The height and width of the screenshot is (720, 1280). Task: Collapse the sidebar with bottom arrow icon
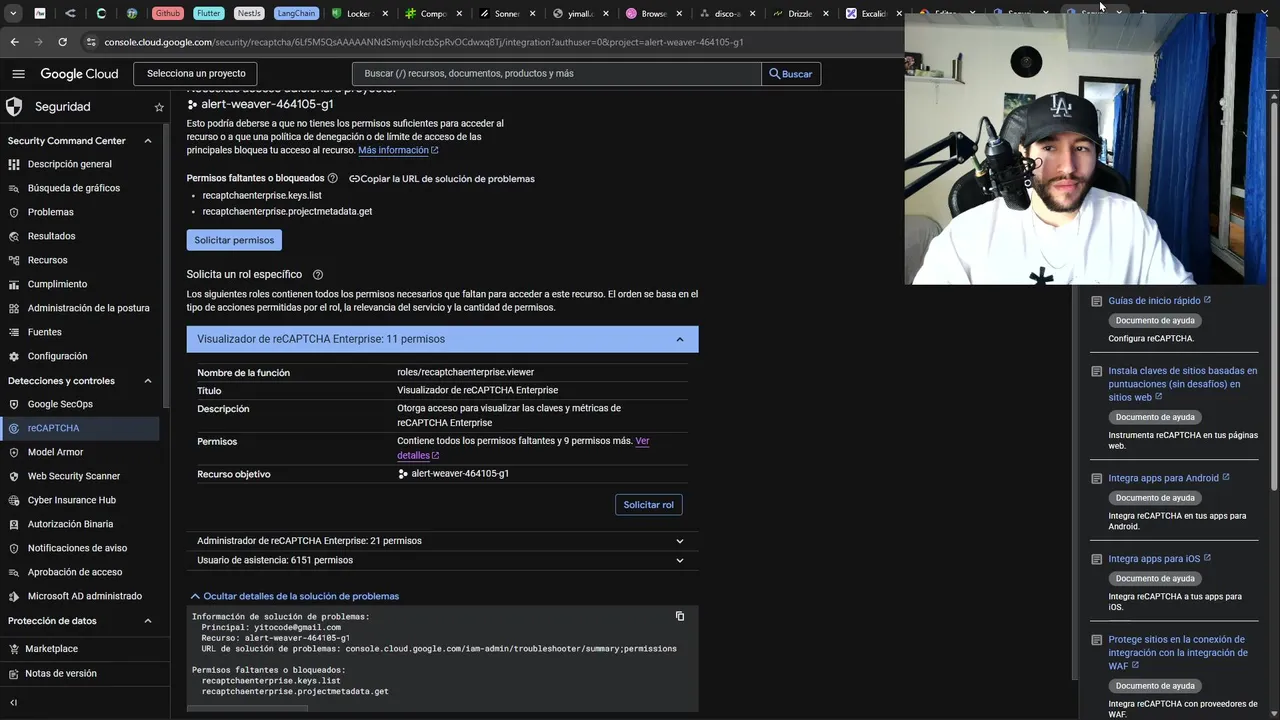pyautogui.click(x=13, y=703)
